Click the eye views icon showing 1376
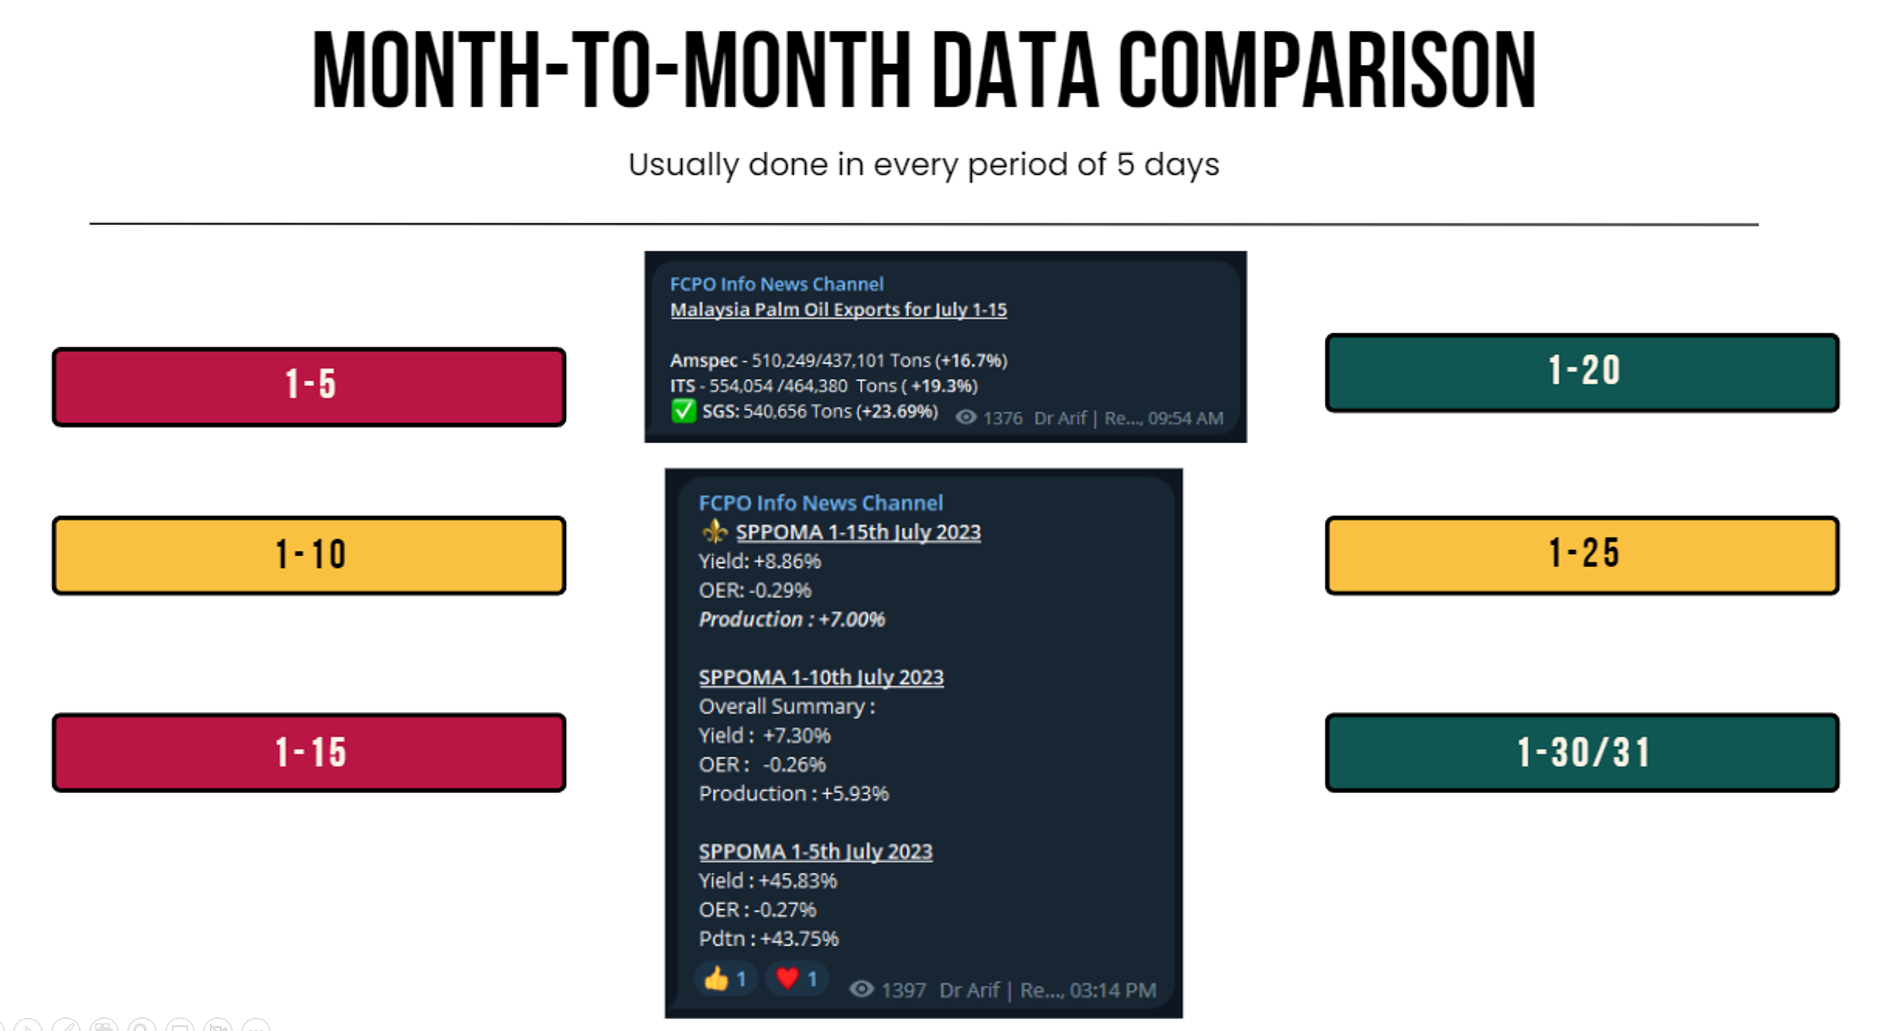The height and width of the screenshot is (1031, 1880). pyautogui.click(x=965, y=418)
